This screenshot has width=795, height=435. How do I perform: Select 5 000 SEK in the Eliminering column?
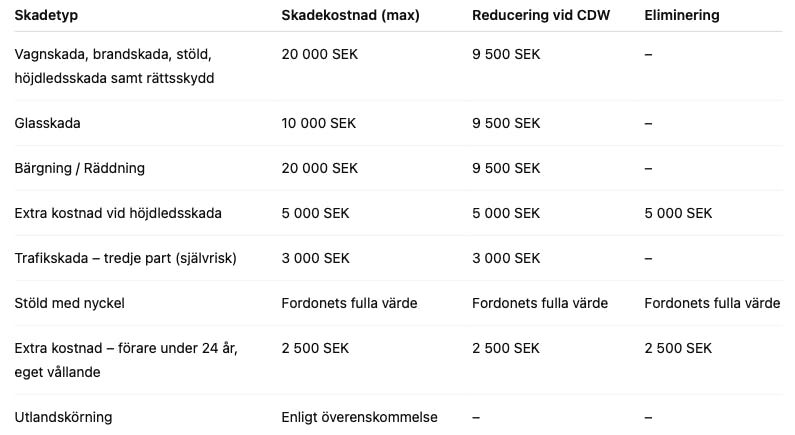(x=678, y=213)
